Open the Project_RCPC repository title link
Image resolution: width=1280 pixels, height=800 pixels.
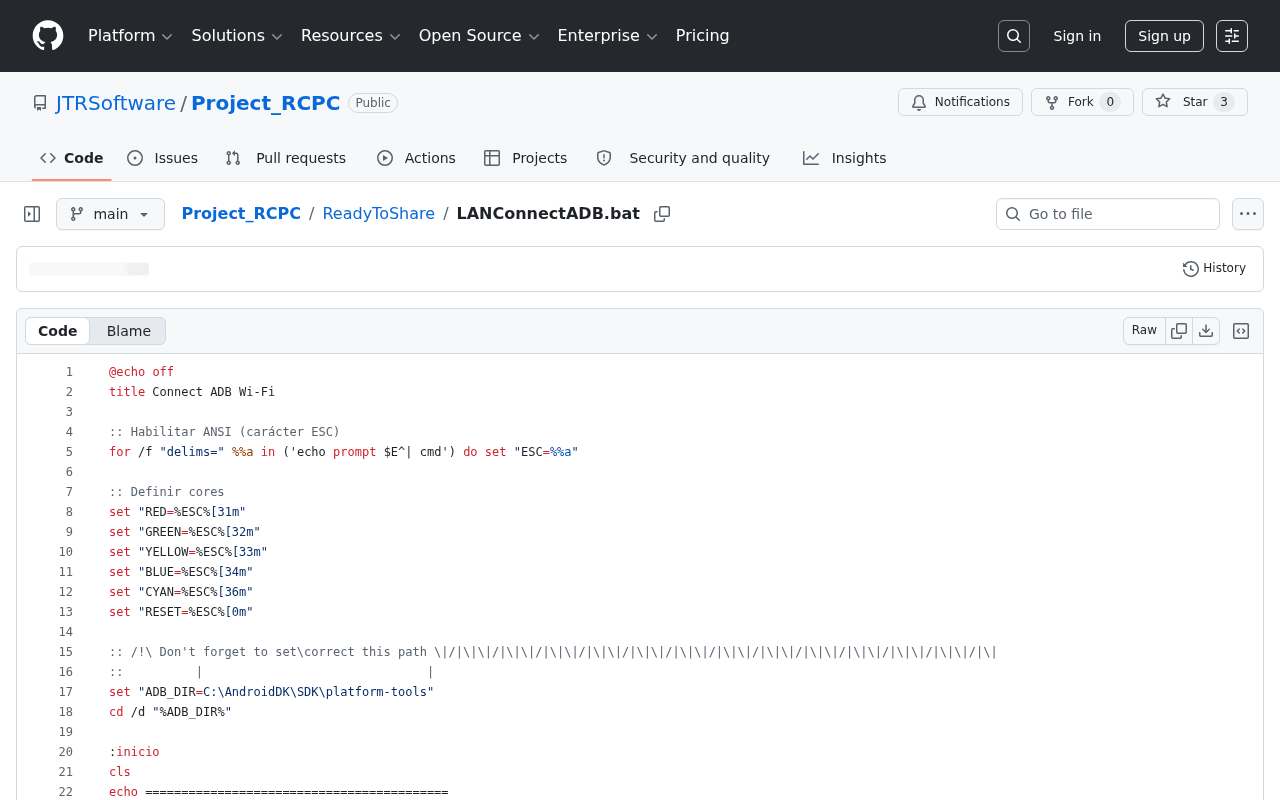(x=266, y=103)
